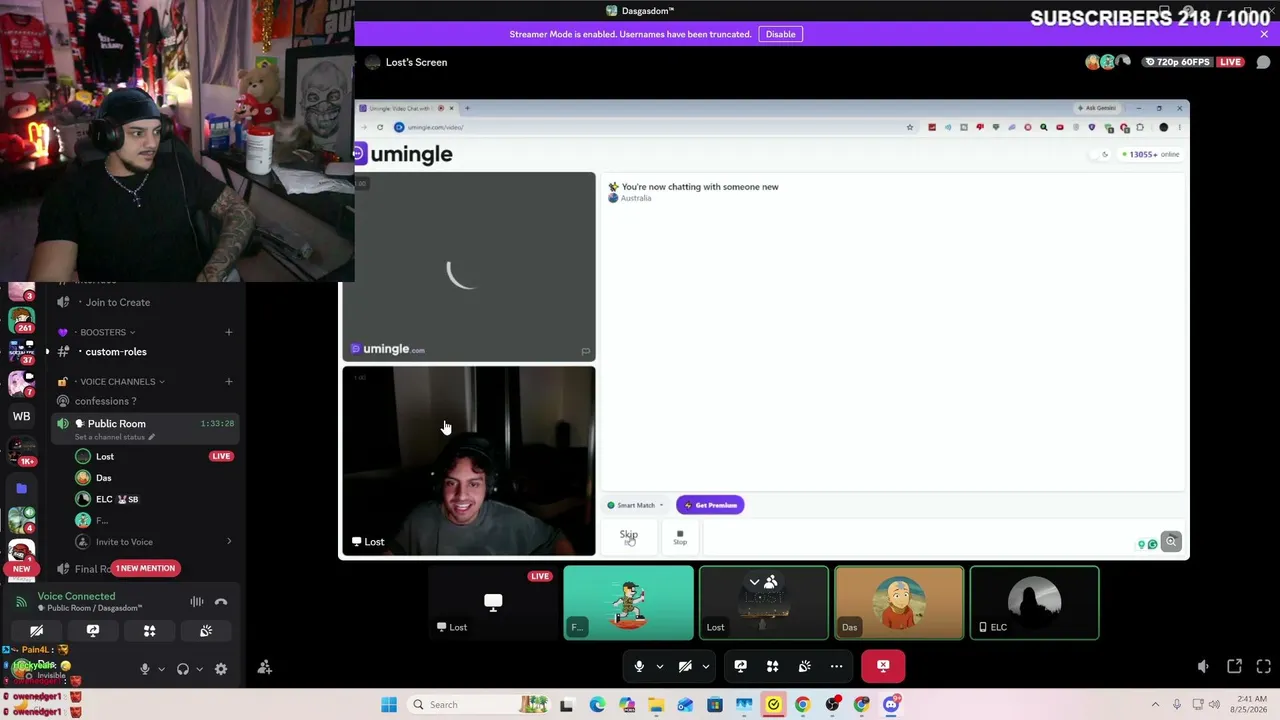Add a channel under VOICE CHANNELS

[229, 381]
